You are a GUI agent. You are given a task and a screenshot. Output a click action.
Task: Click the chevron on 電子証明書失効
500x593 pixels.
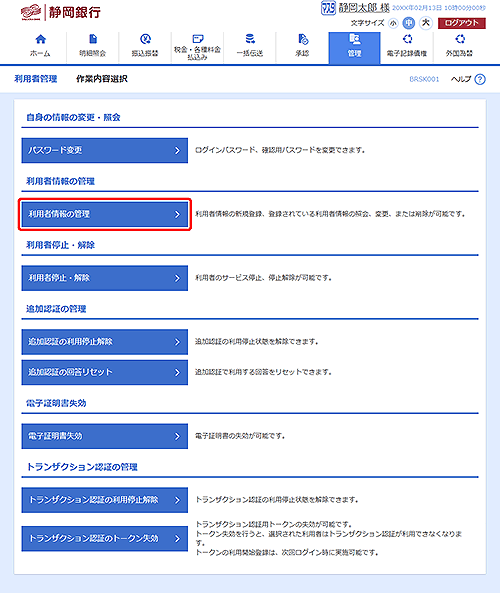(x=177, y=436)
